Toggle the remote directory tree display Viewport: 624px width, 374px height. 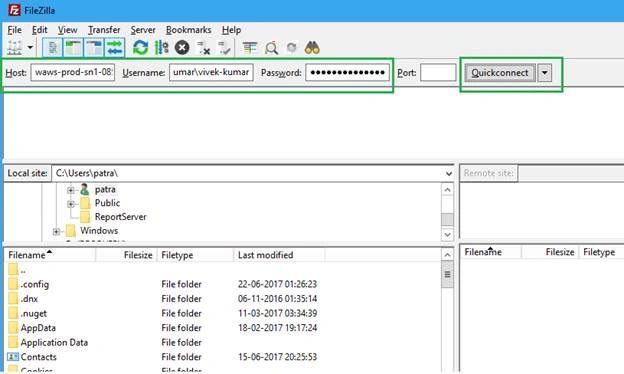[94, 48]
